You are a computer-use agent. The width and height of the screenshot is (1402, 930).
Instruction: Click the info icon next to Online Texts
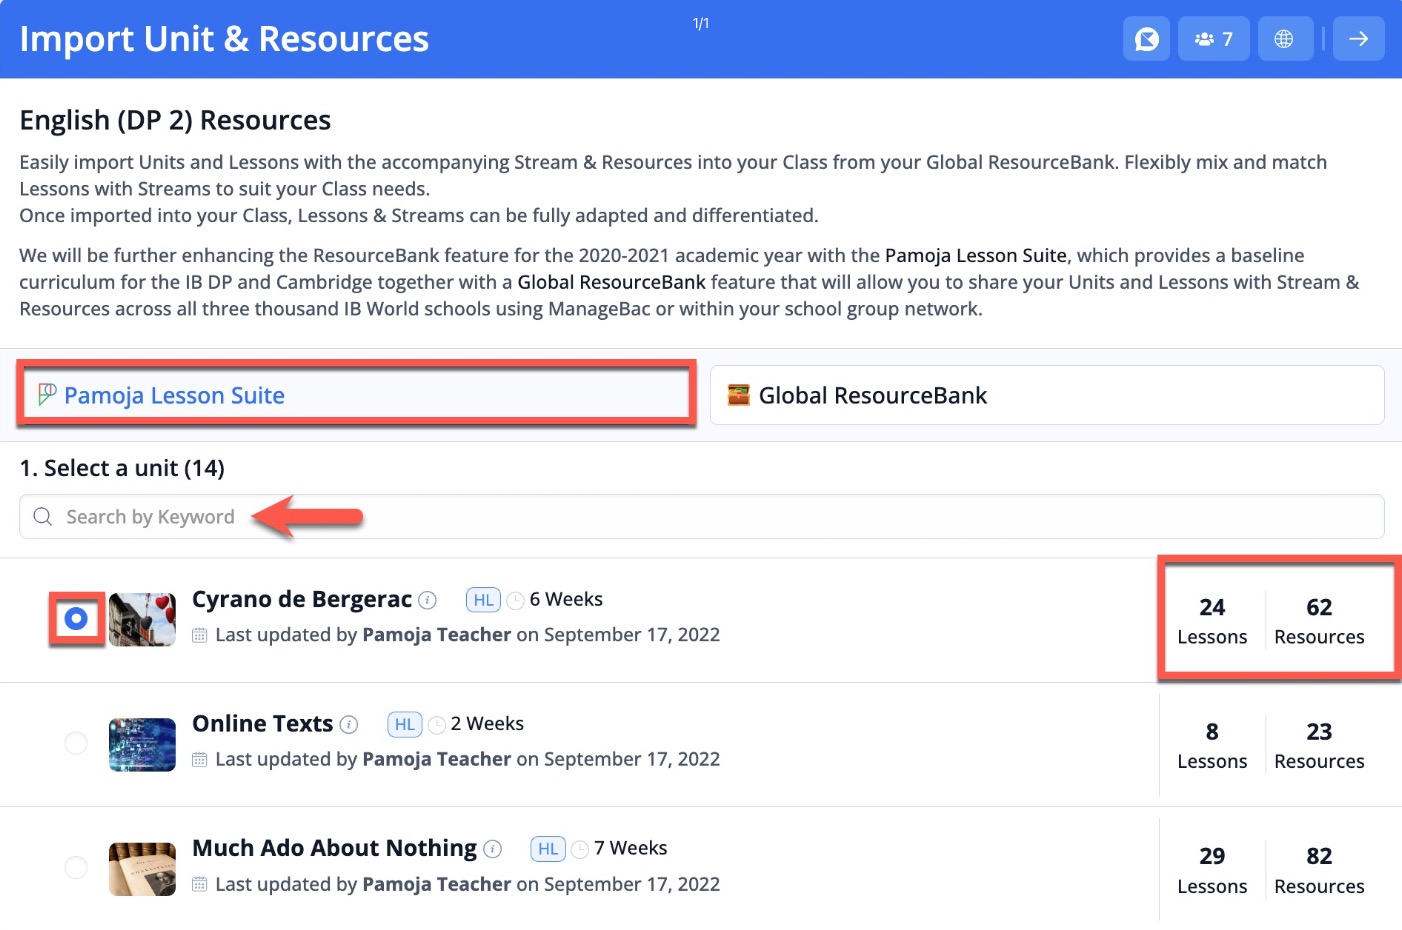click(349, 724)
